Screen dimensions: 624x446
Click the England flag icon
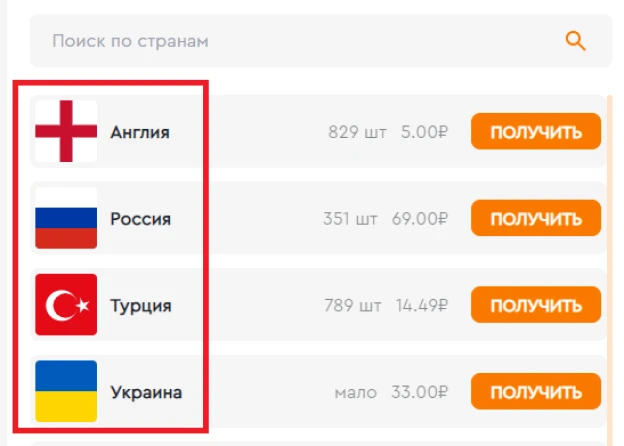(66, 131)
